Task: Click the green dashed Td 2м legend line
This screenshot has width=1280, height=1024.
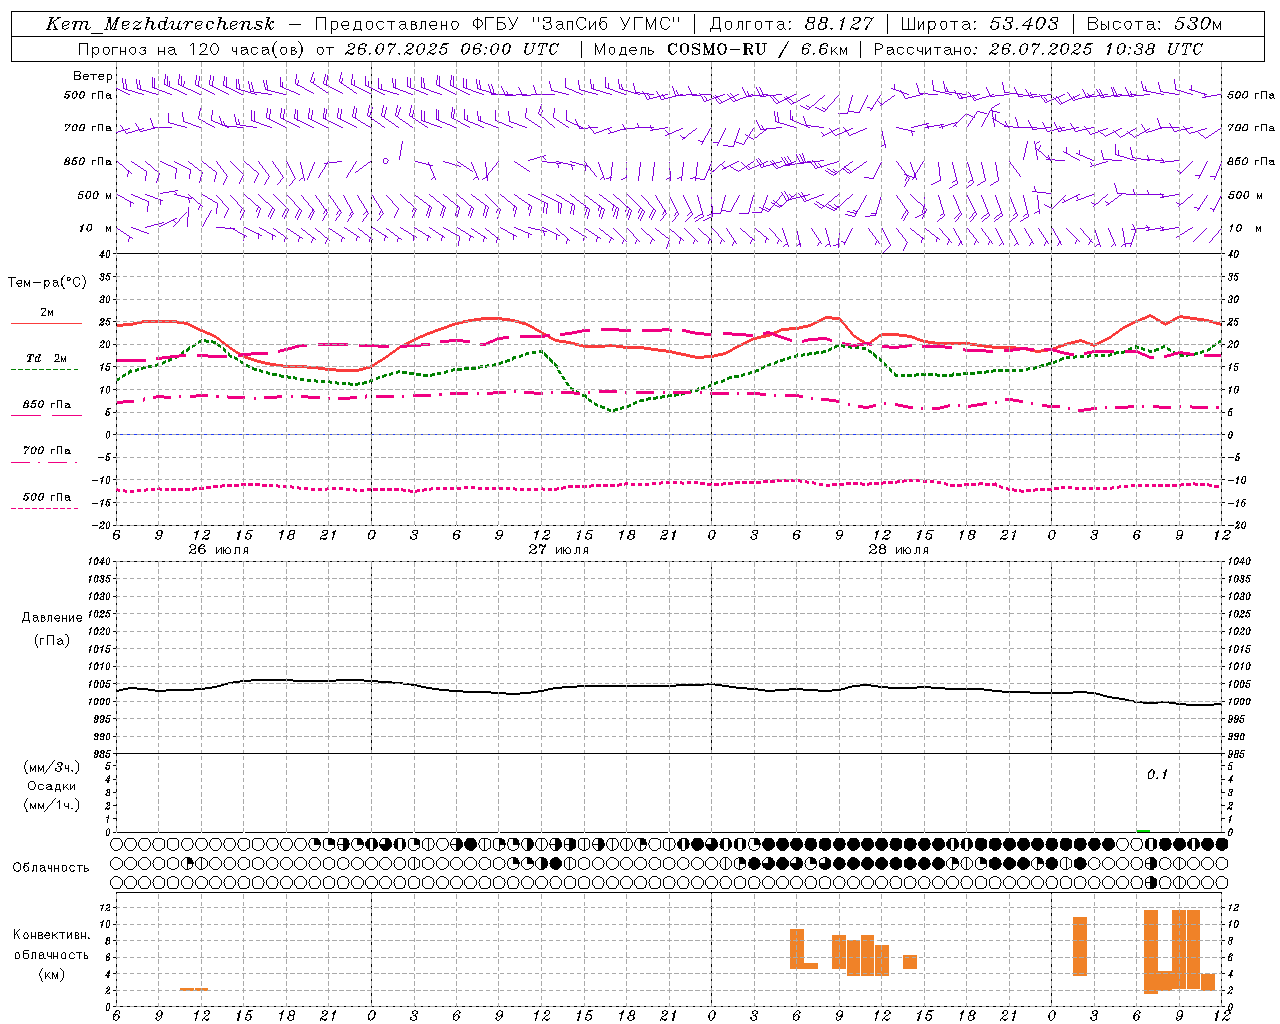Action: tap(44, 369)
